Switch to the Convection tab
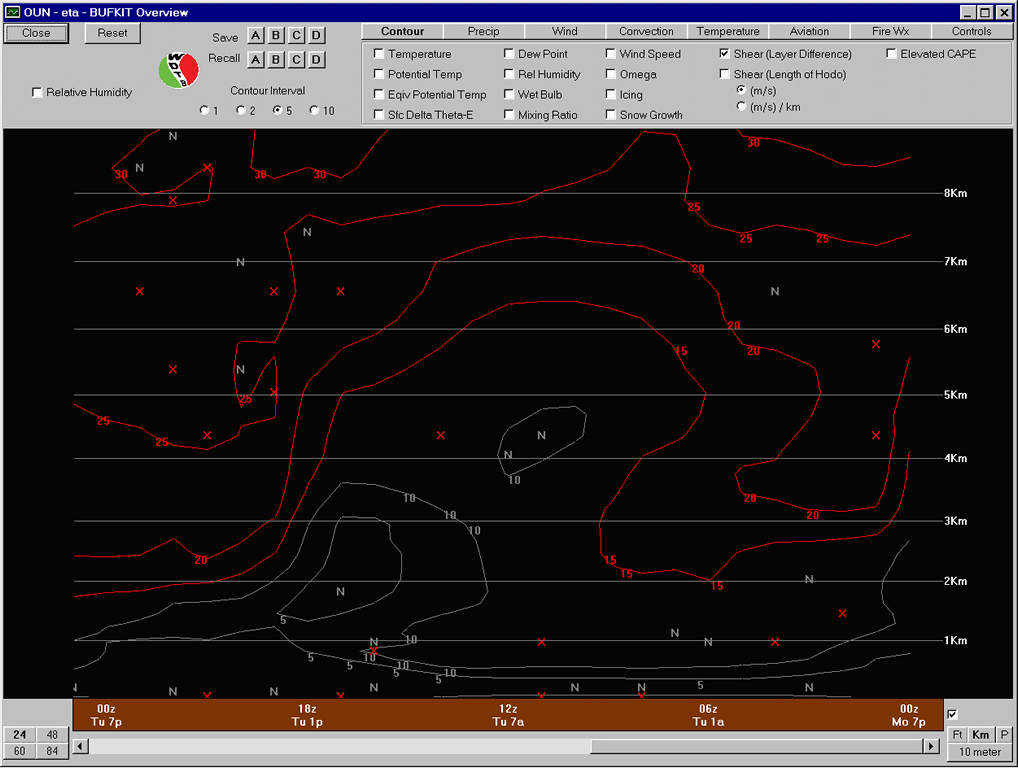 pos(646,31)
